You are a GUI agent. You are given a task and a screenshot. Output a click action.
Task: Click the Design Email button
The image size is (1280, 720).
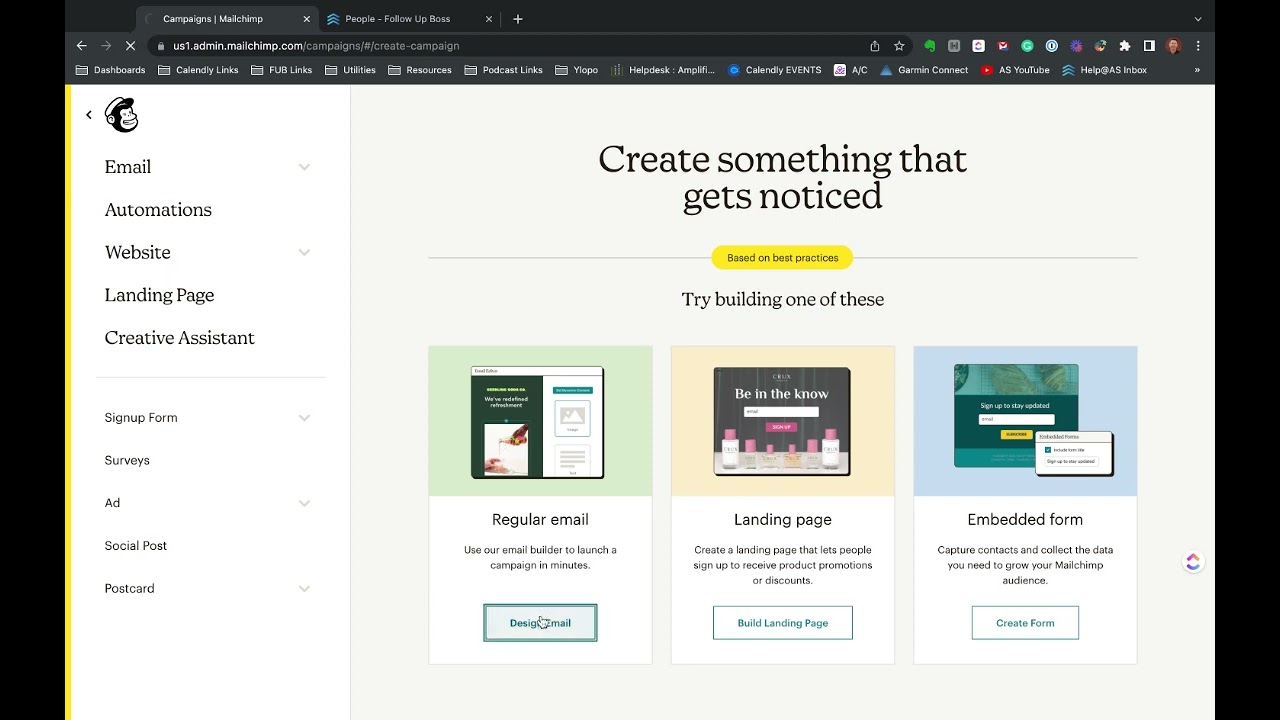point(540,623)
